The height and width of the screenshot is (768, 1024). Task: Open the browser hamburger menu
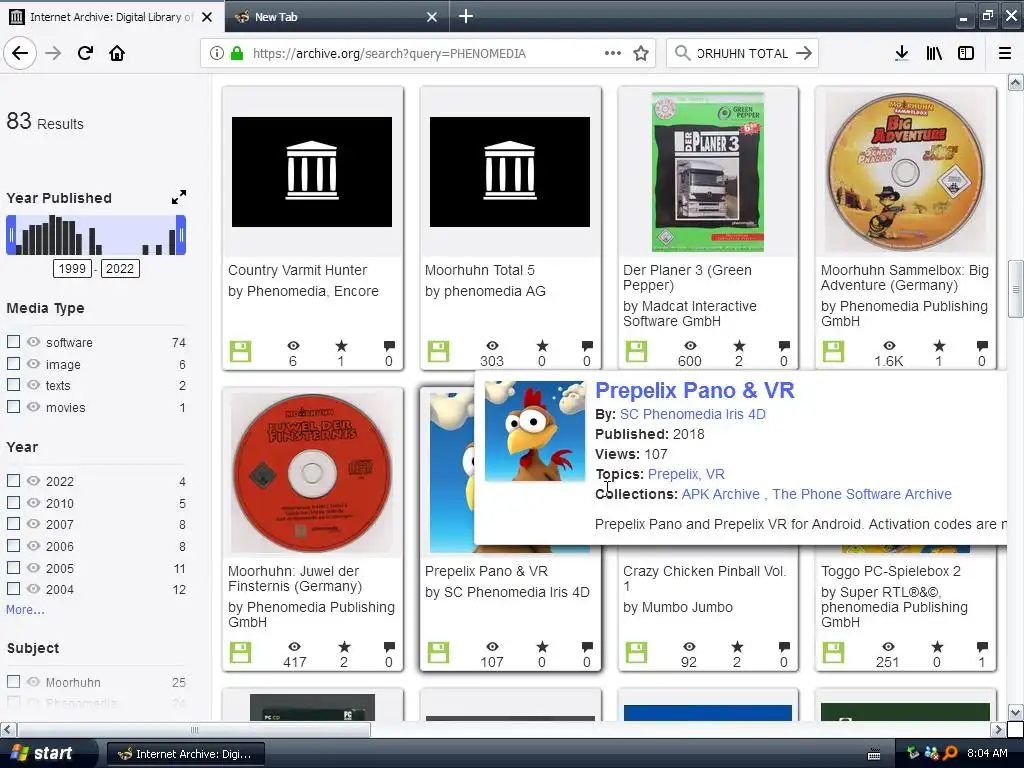(x=1005, y=53)
